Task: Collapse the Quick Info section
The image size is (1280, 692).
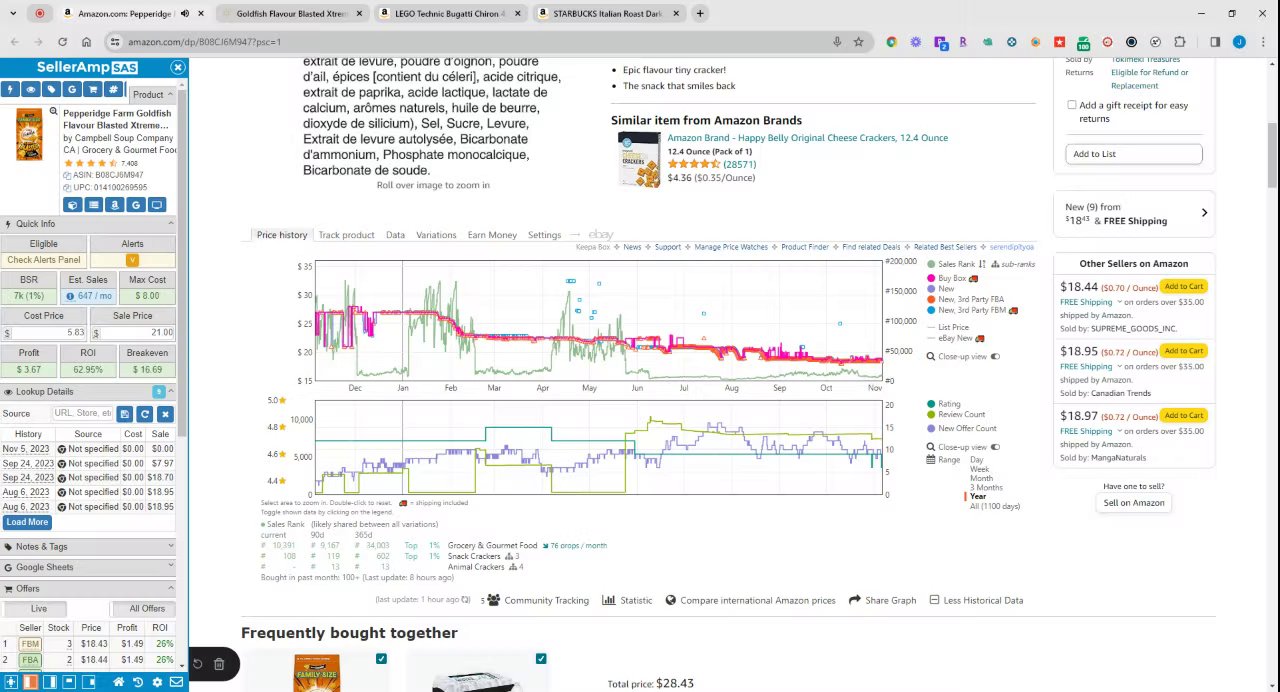Action: click(89, 224)
